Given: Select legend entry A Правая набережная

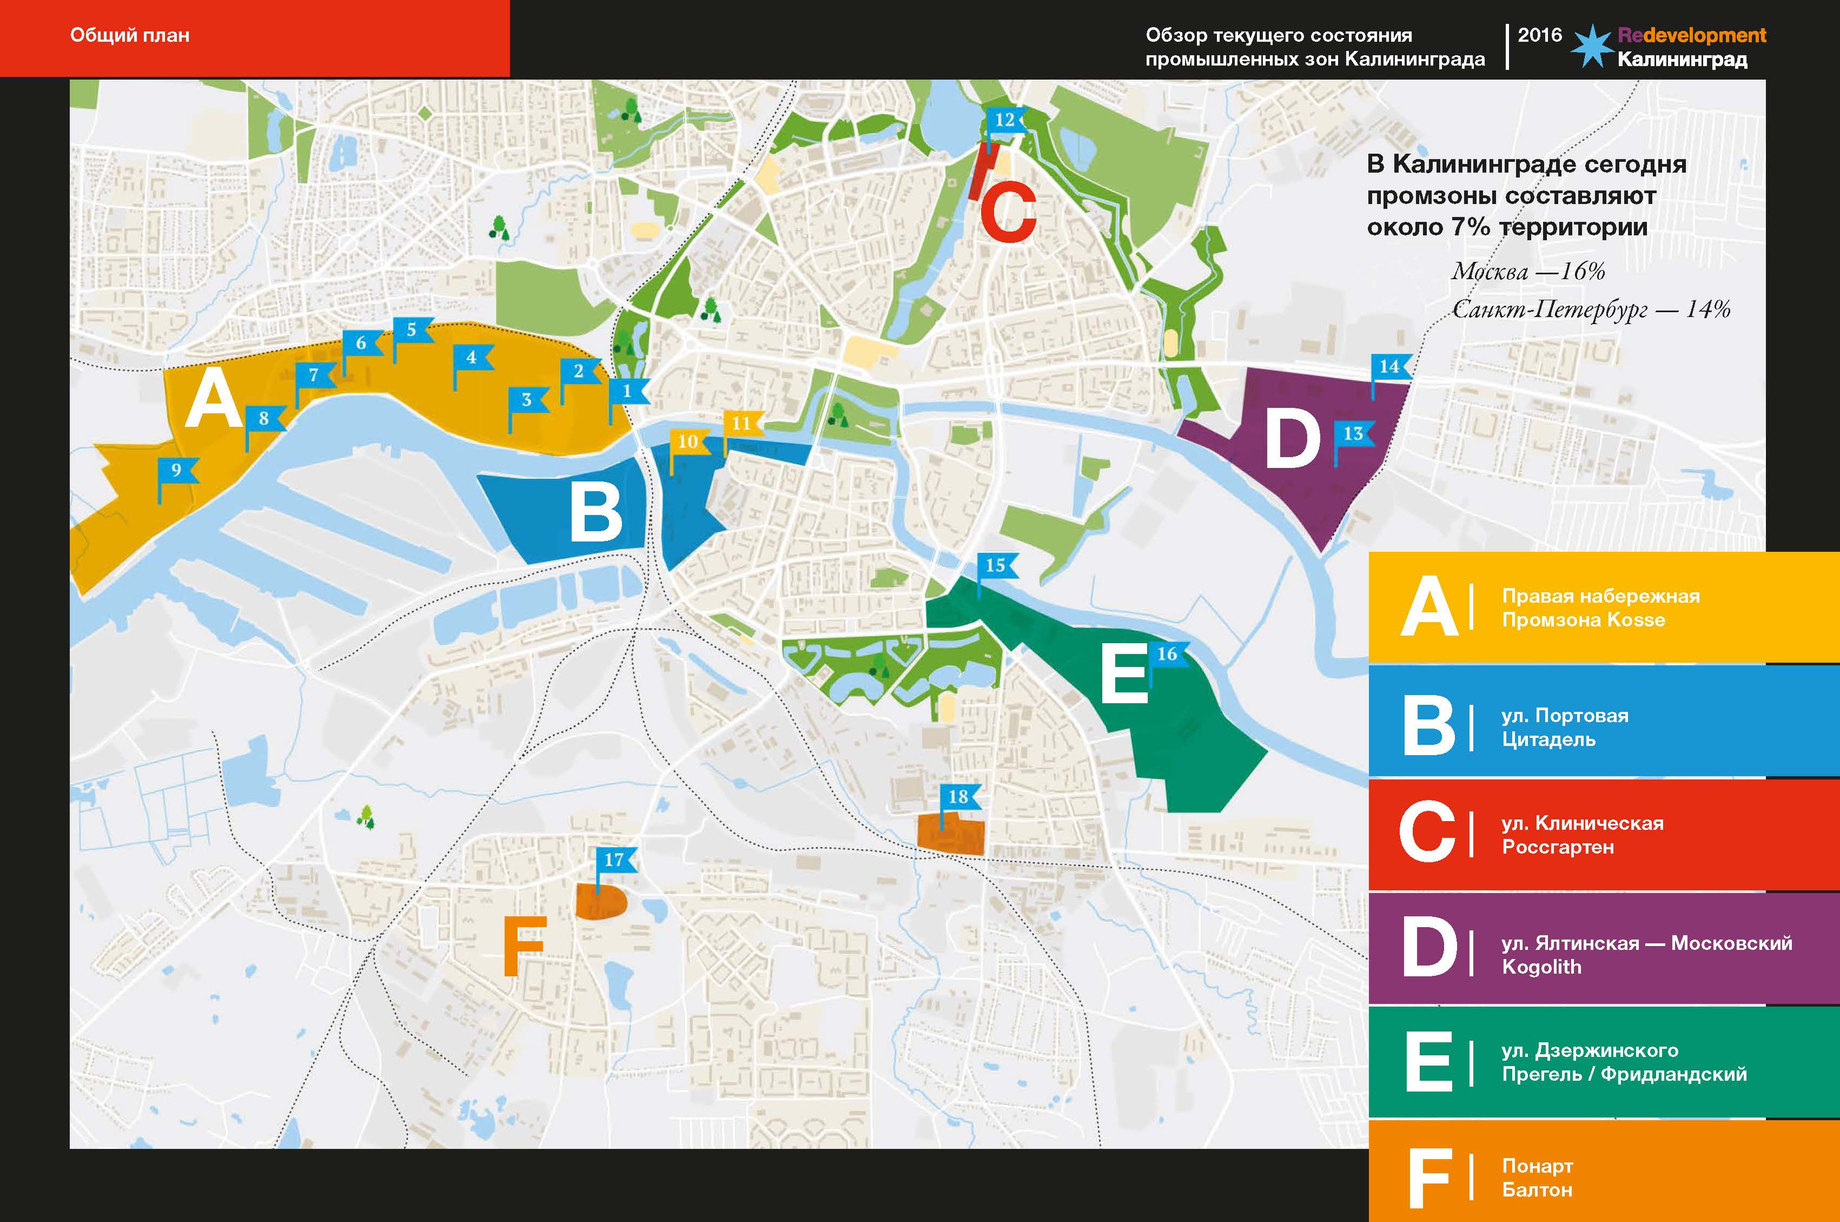Looking at the screenshot, I should 1604,607.
